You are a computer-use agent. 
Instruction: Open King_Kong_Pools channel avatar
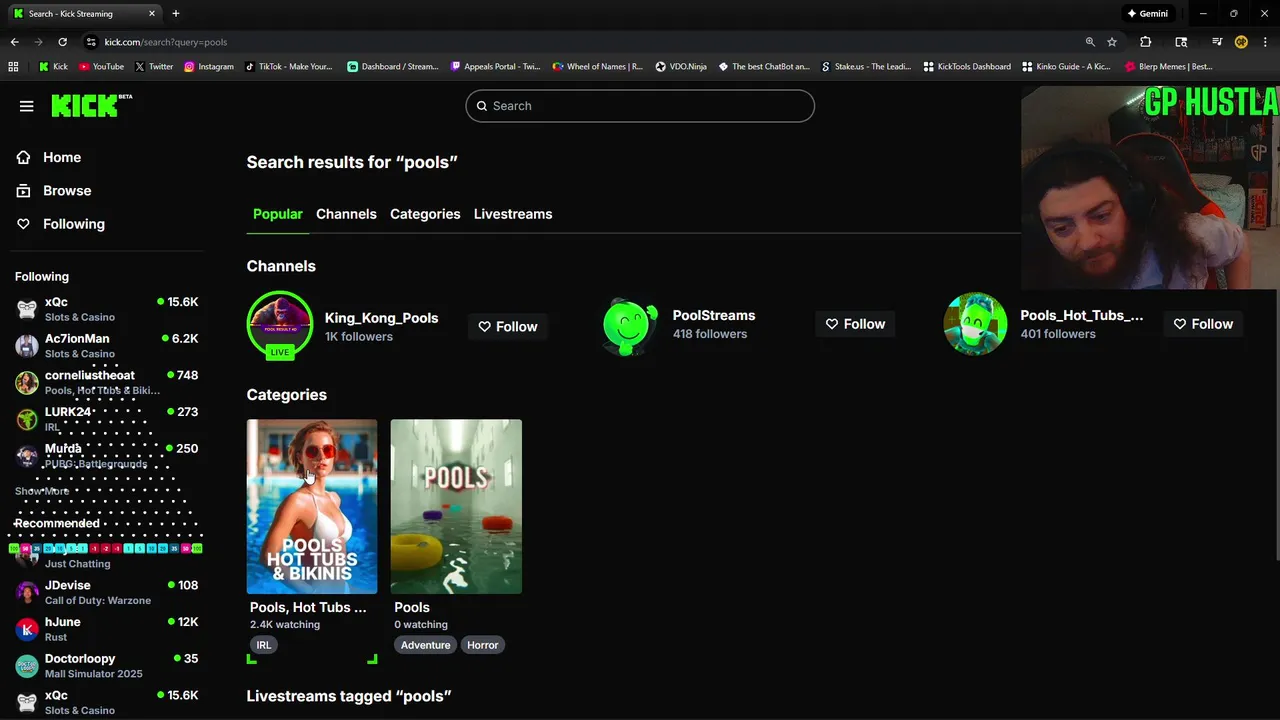(x=280, y=324)
